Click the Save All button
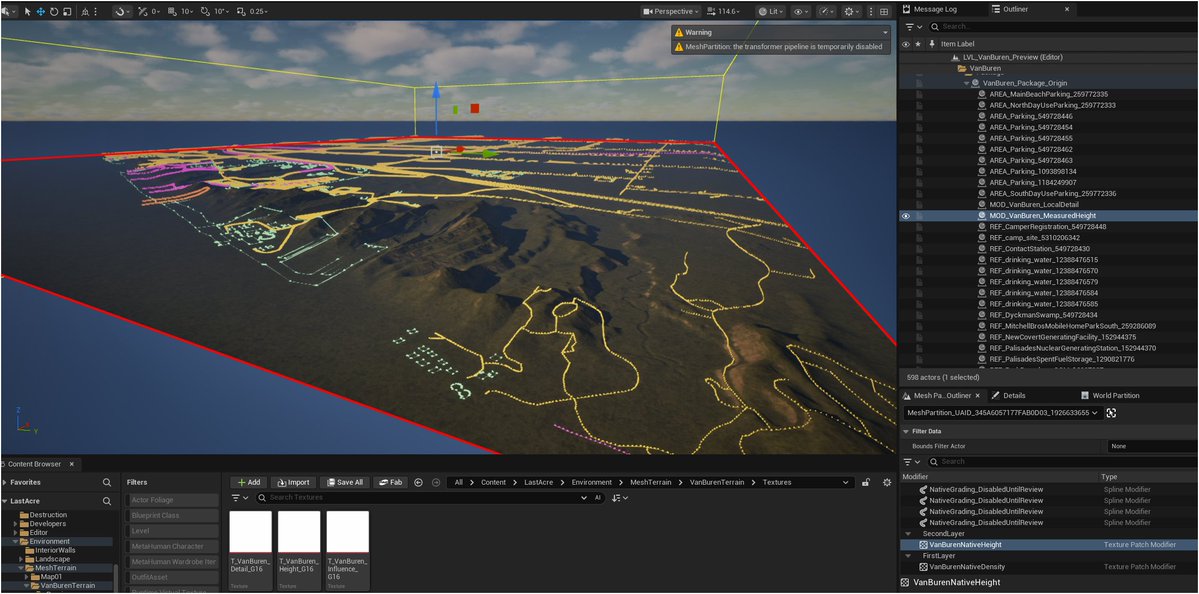Screen dimensions: 1199x594 tap(345, 482)
